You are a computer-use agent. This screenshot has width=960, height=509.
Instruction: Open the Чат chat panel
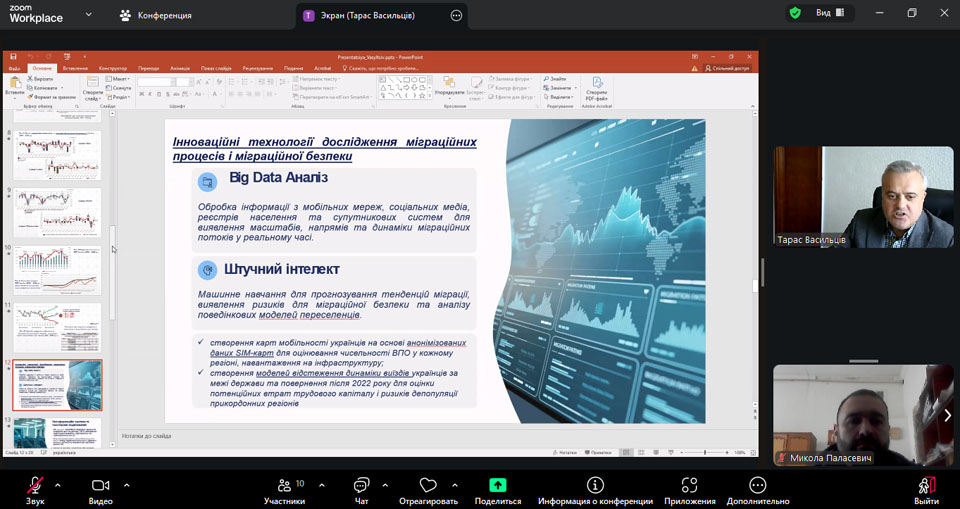(x=361, y=486)
